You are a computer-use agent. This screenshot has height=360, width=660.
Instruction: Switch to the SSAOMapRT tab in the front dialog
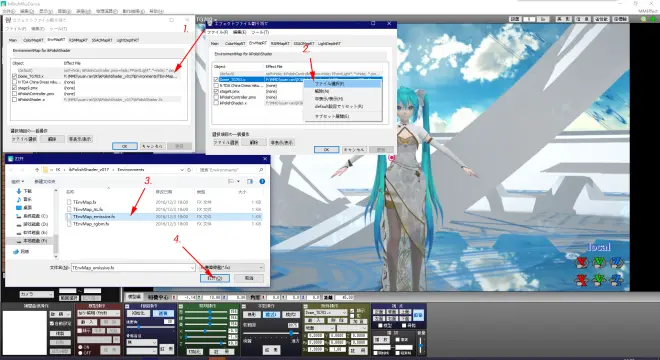[303, 43]
